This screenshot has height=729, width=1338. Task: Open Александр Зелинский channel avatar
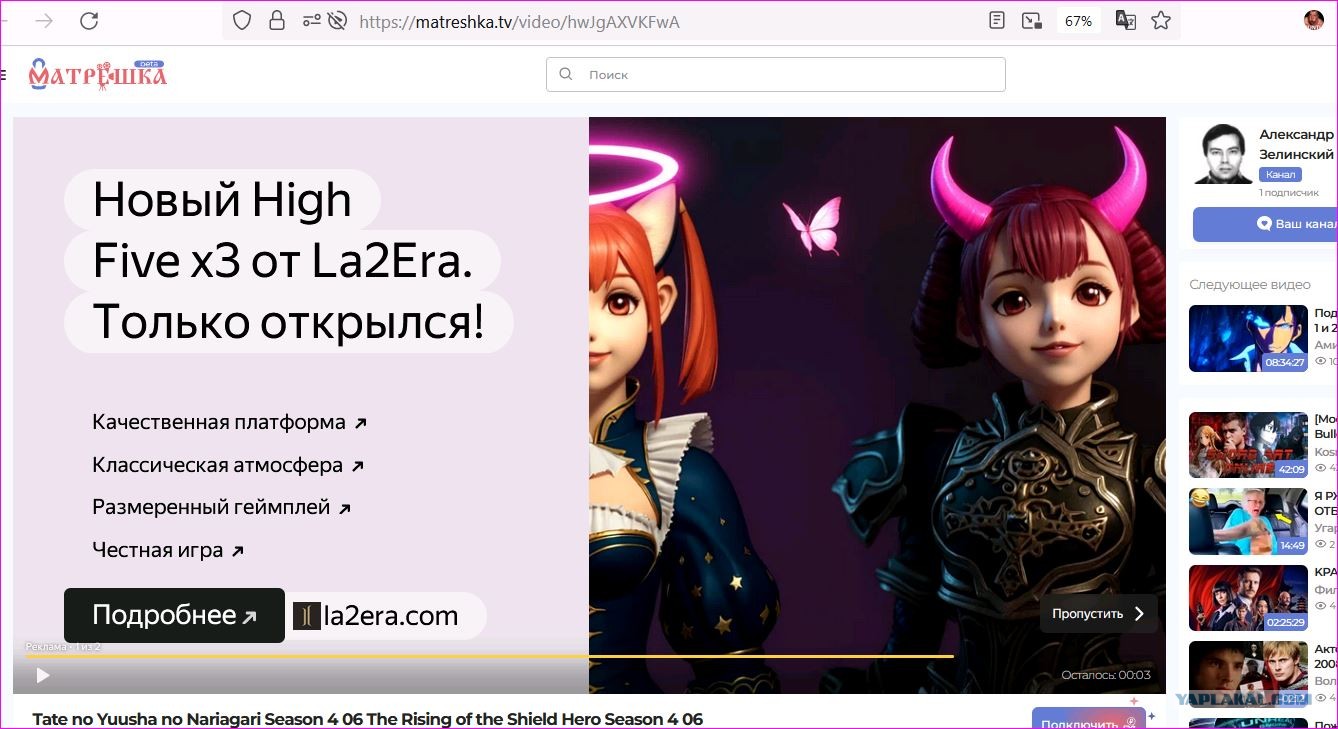1222,154
